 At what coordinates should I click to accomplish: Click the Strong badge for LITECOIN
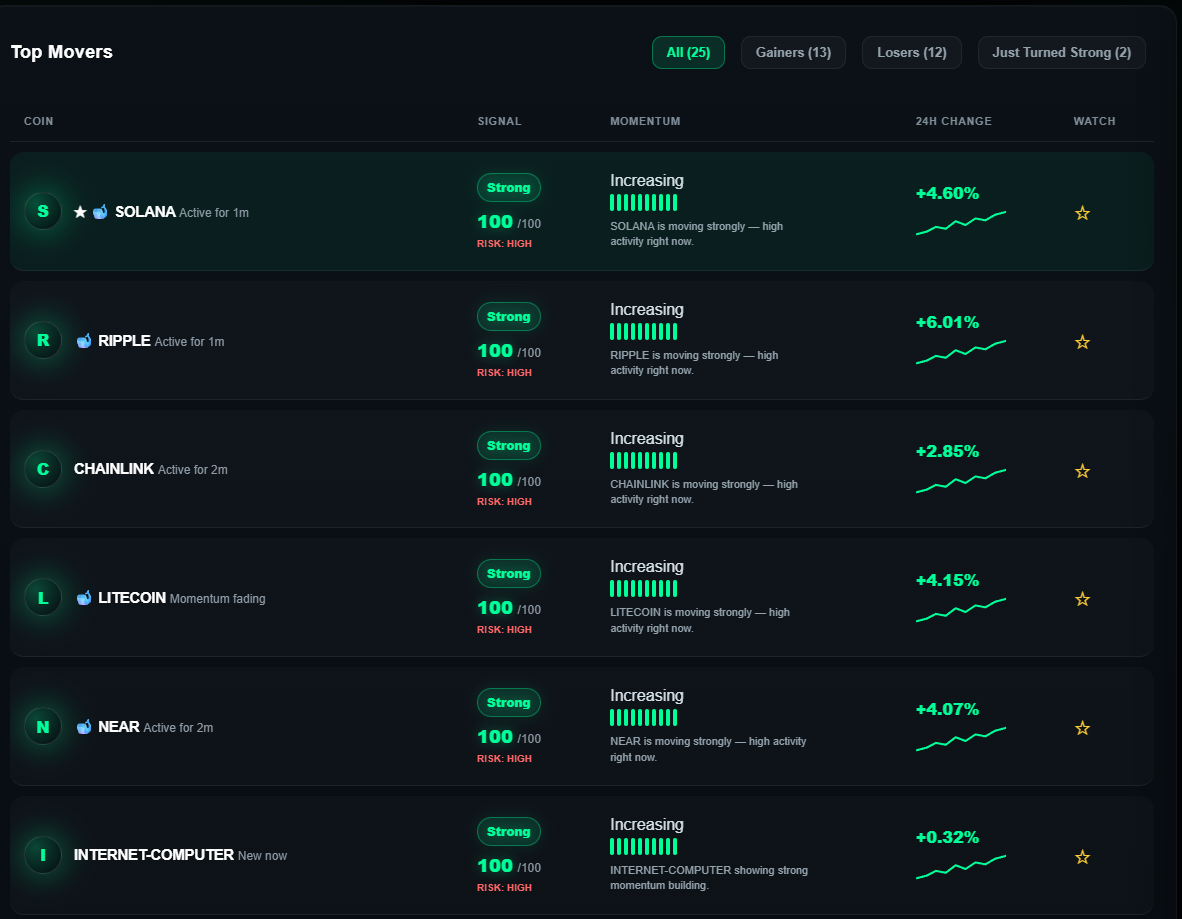tap(509, 574)
